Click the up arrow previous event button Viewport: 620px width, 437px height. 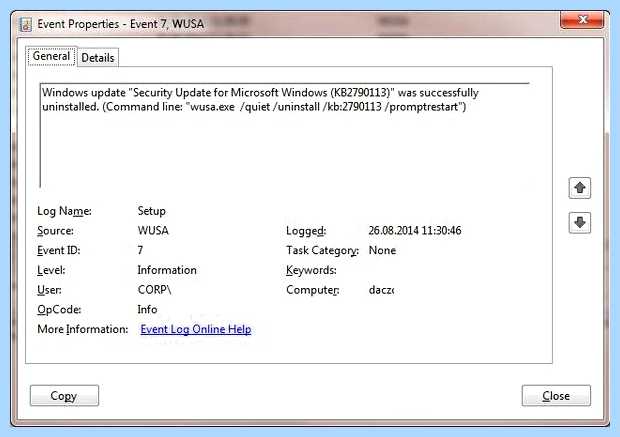(580, 188)
